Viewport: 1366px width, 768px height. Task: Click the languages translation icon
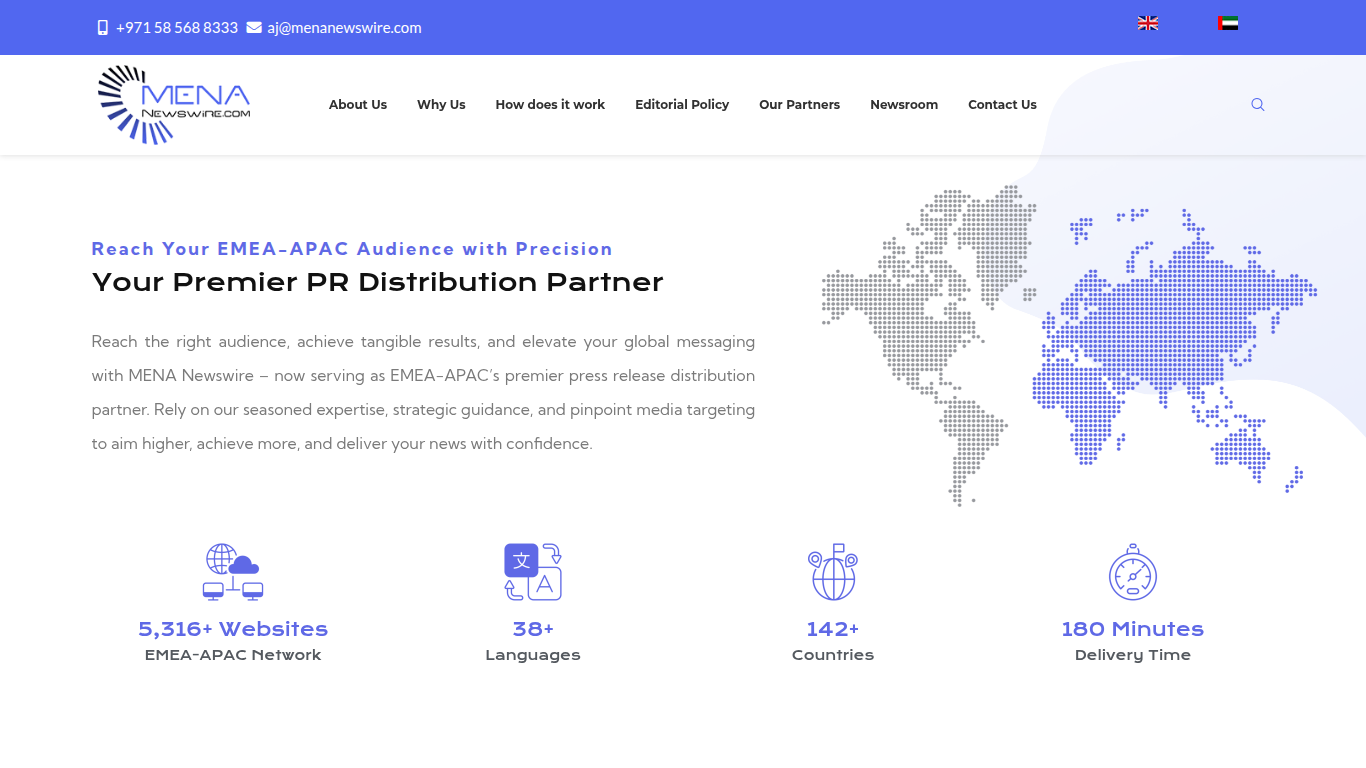533,572
